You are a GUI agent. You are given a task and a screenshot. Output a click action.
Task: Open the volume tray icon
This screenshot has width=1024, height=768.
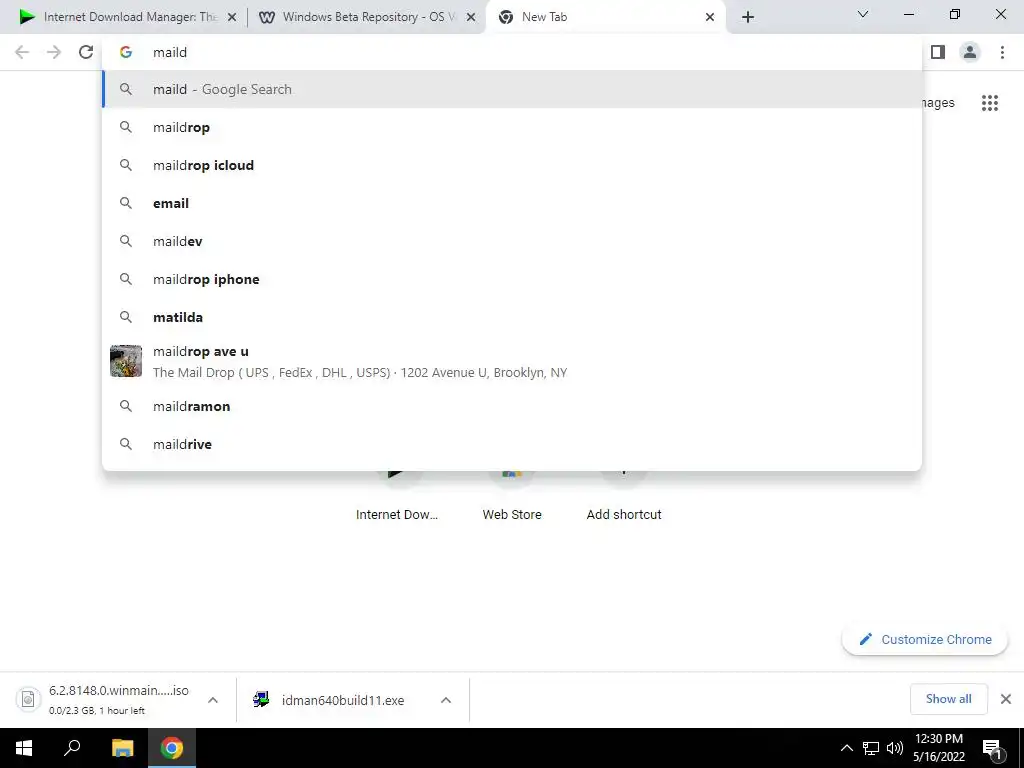click(895, 748)
